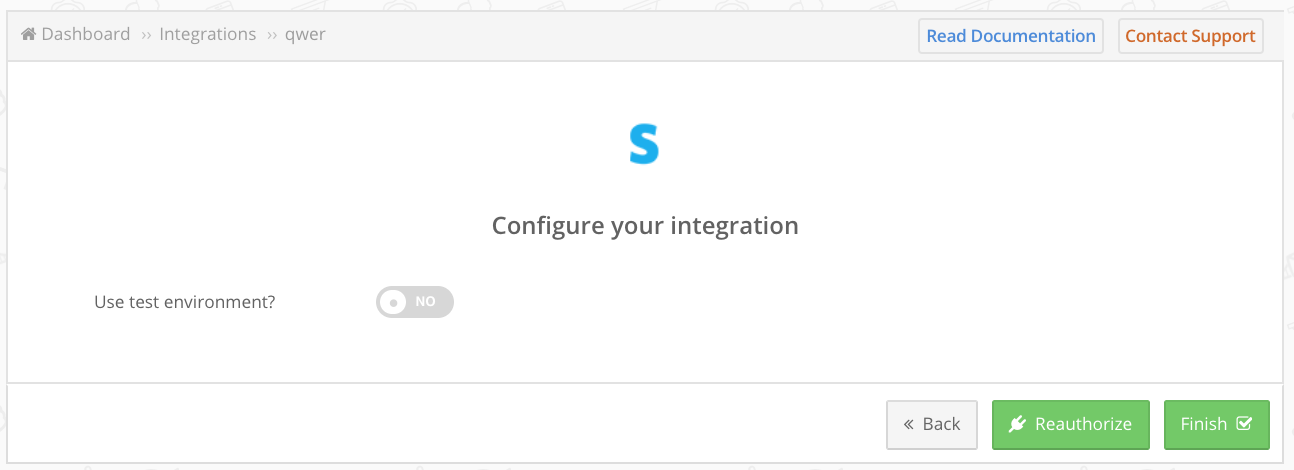The height and width of the screenshot is (470, 1294).
Task: Click the green Reauthorize button
Action: coord(1070,424)
